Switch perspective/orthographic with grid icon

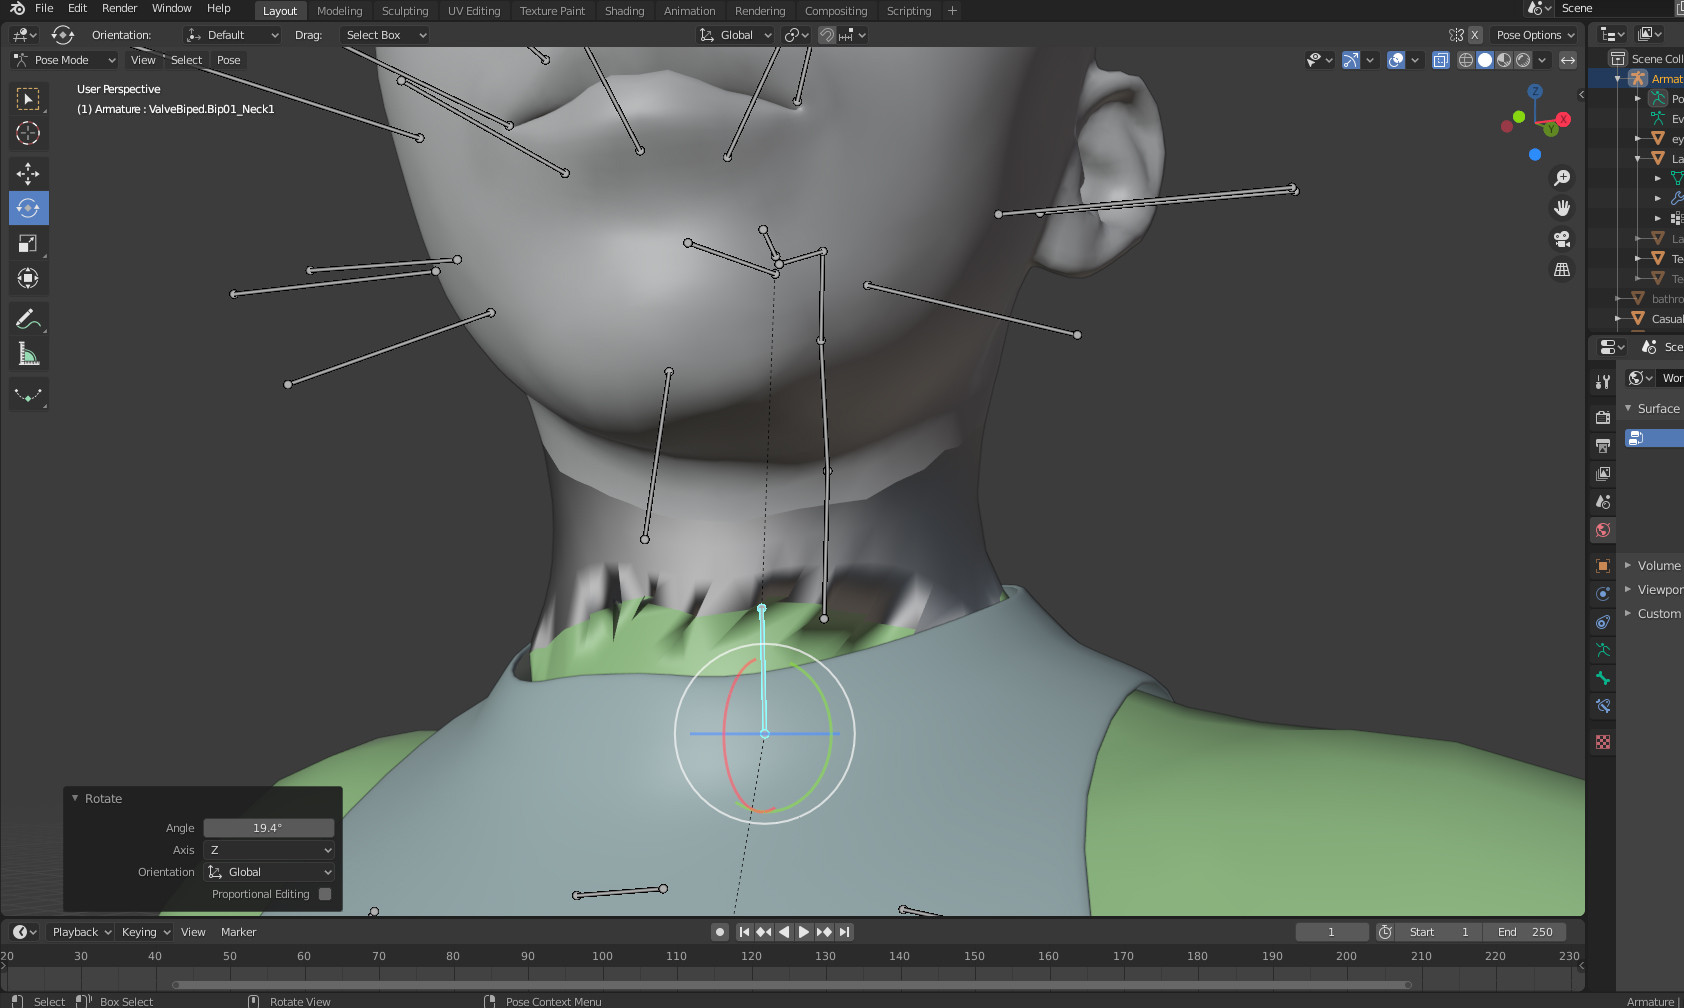pos(1561,270)
